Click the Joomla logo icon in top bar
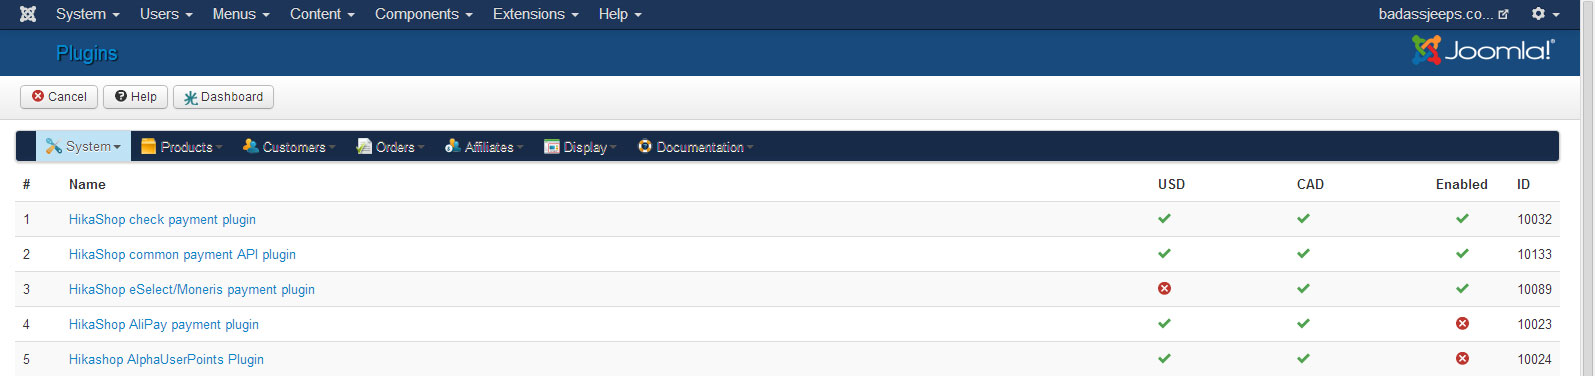1595x376 pixels. point(28,14)
